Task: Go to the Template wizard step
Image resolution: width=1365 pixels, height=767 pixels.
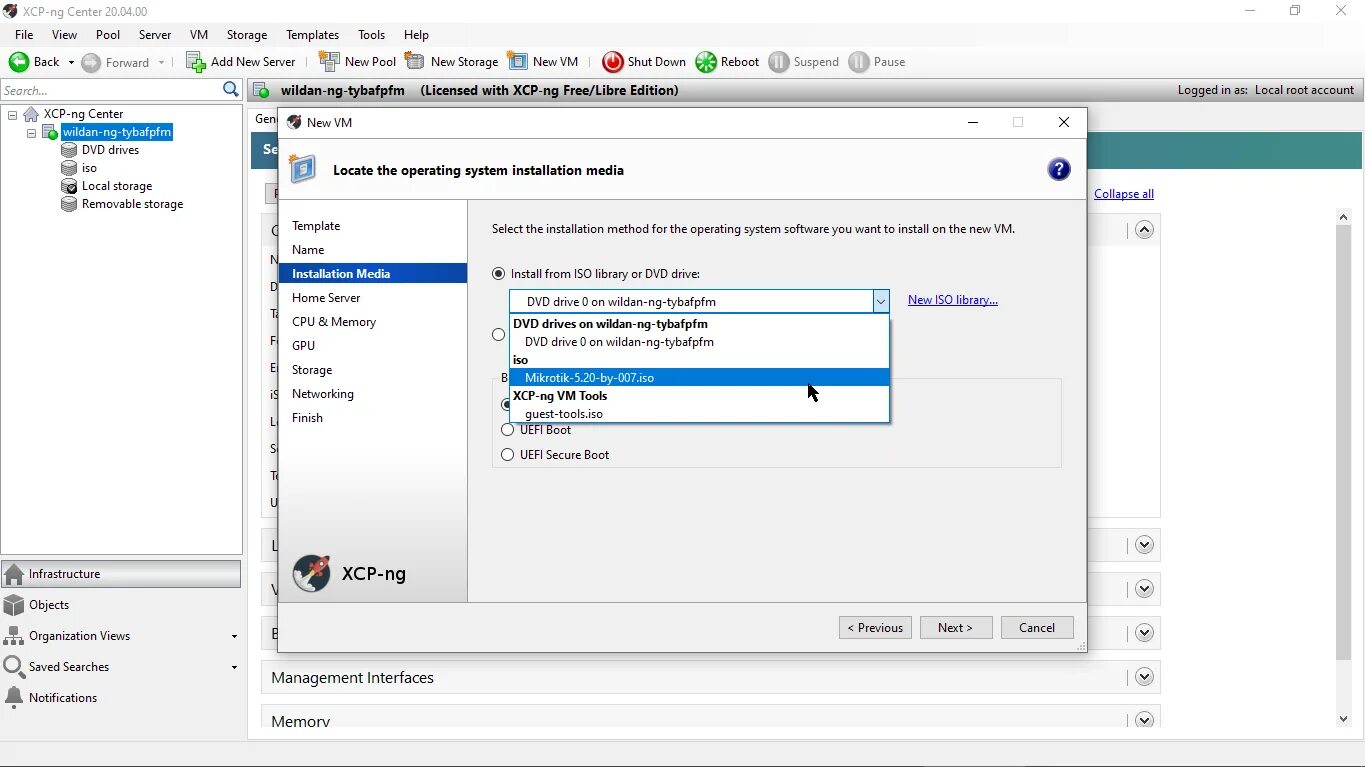Action: pos(316,226)
